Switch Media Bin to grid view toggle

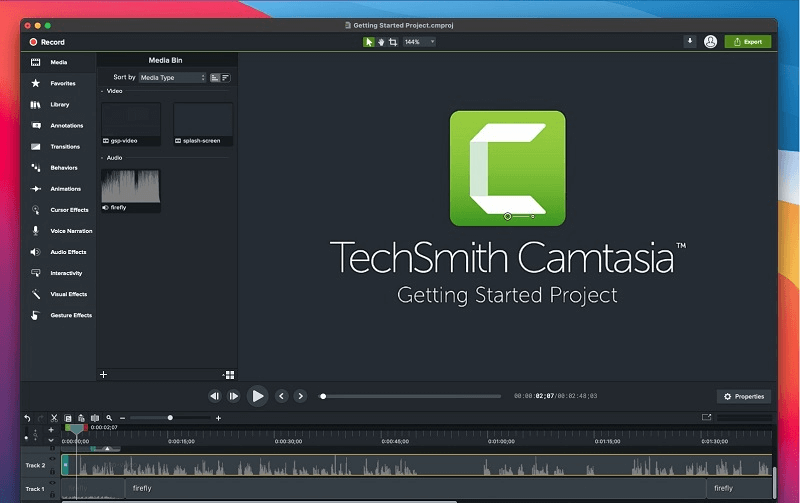click(230, 375)
